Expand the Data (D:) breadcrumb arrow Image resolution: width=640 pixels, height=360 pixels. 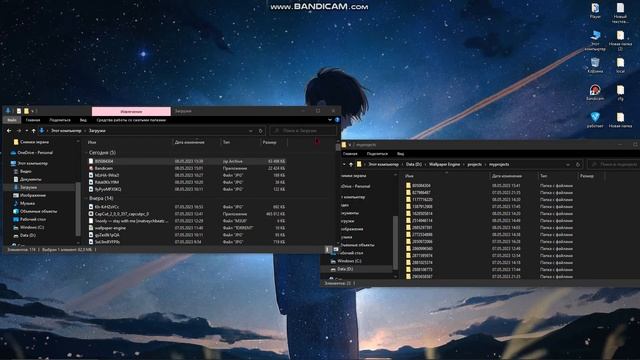[x=425, y=164]
